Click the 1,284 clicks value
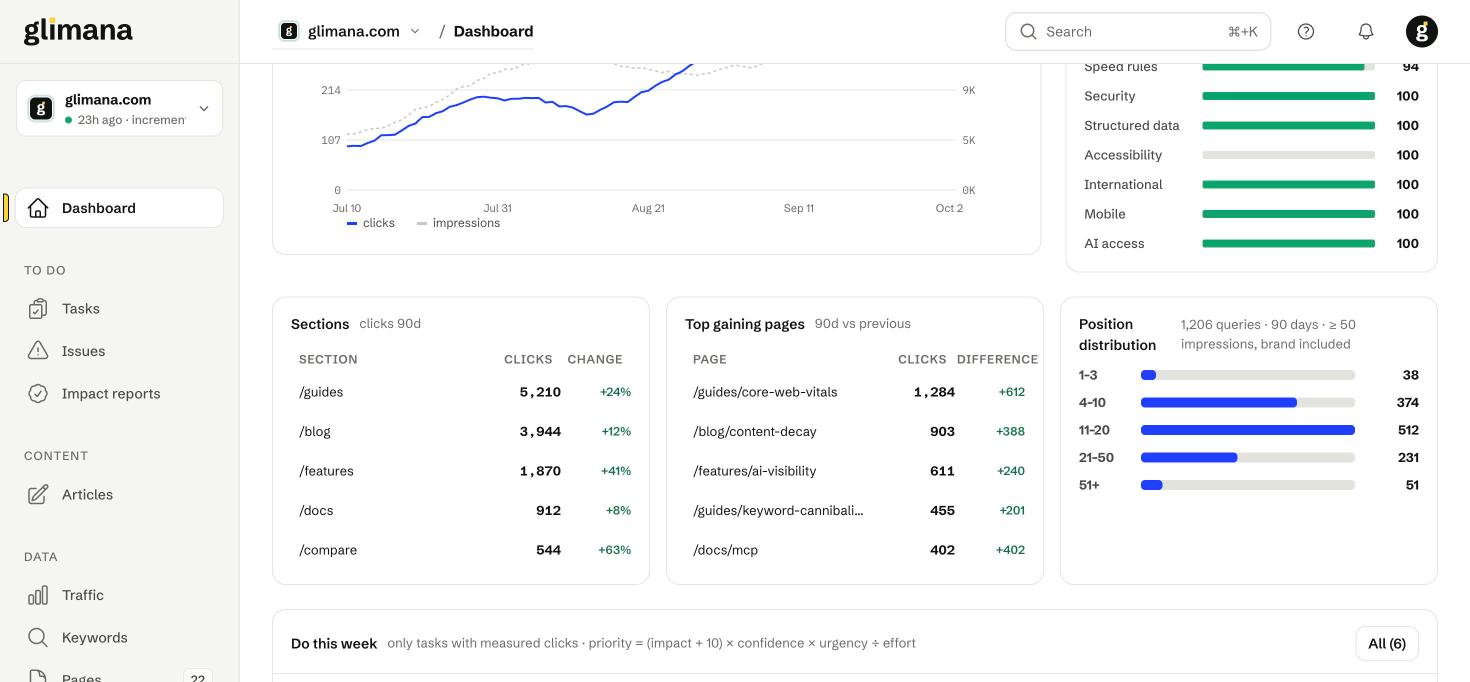Image resolution: width=1470 pixels, height=682 pixels. tap(934, 392)
